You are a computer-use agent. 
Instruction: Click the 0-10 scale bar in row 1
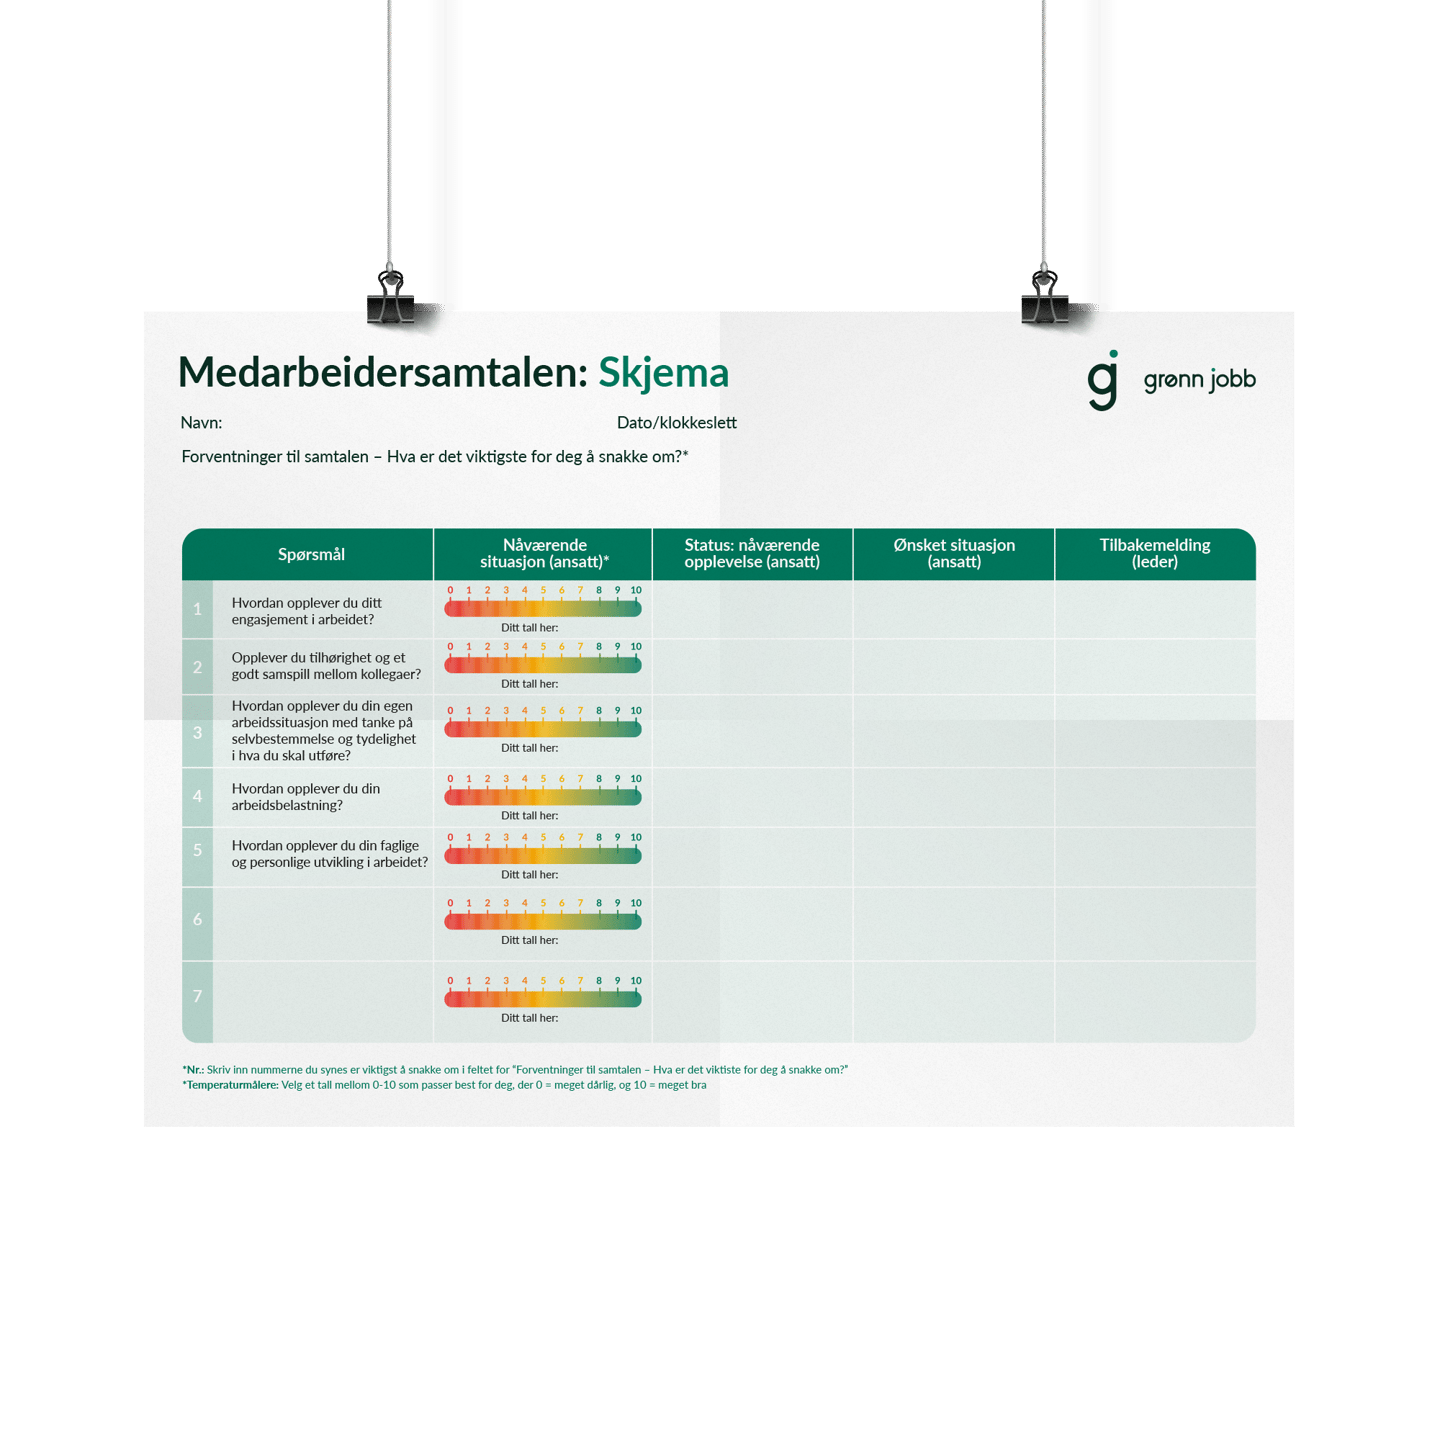coord(543,607)
